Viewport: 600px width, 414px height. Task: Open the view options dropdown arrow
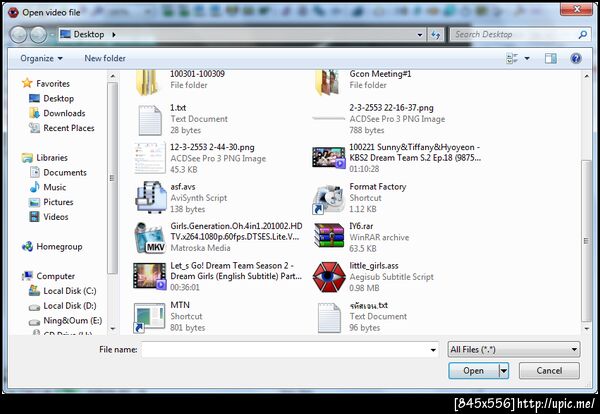point(527,59)
